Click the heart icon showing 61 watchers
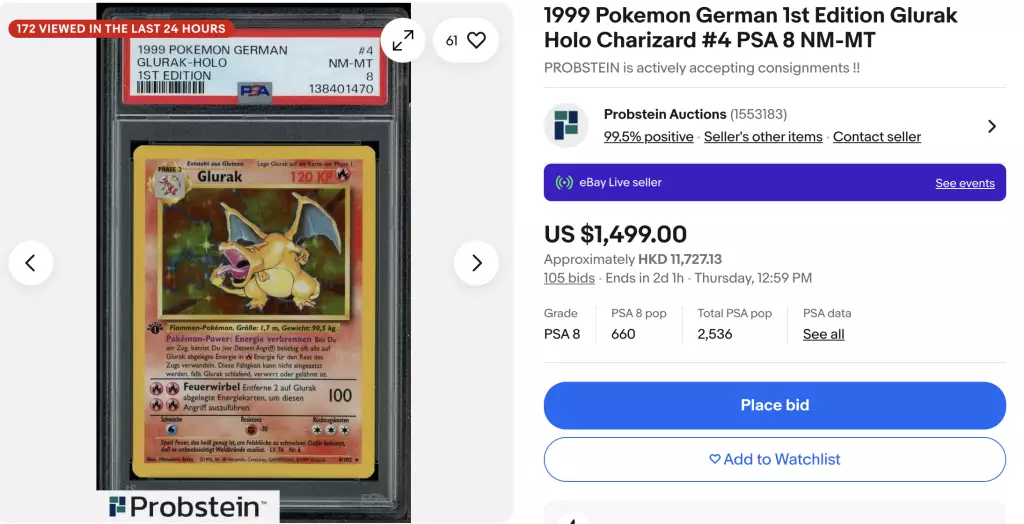 (466, 41)
